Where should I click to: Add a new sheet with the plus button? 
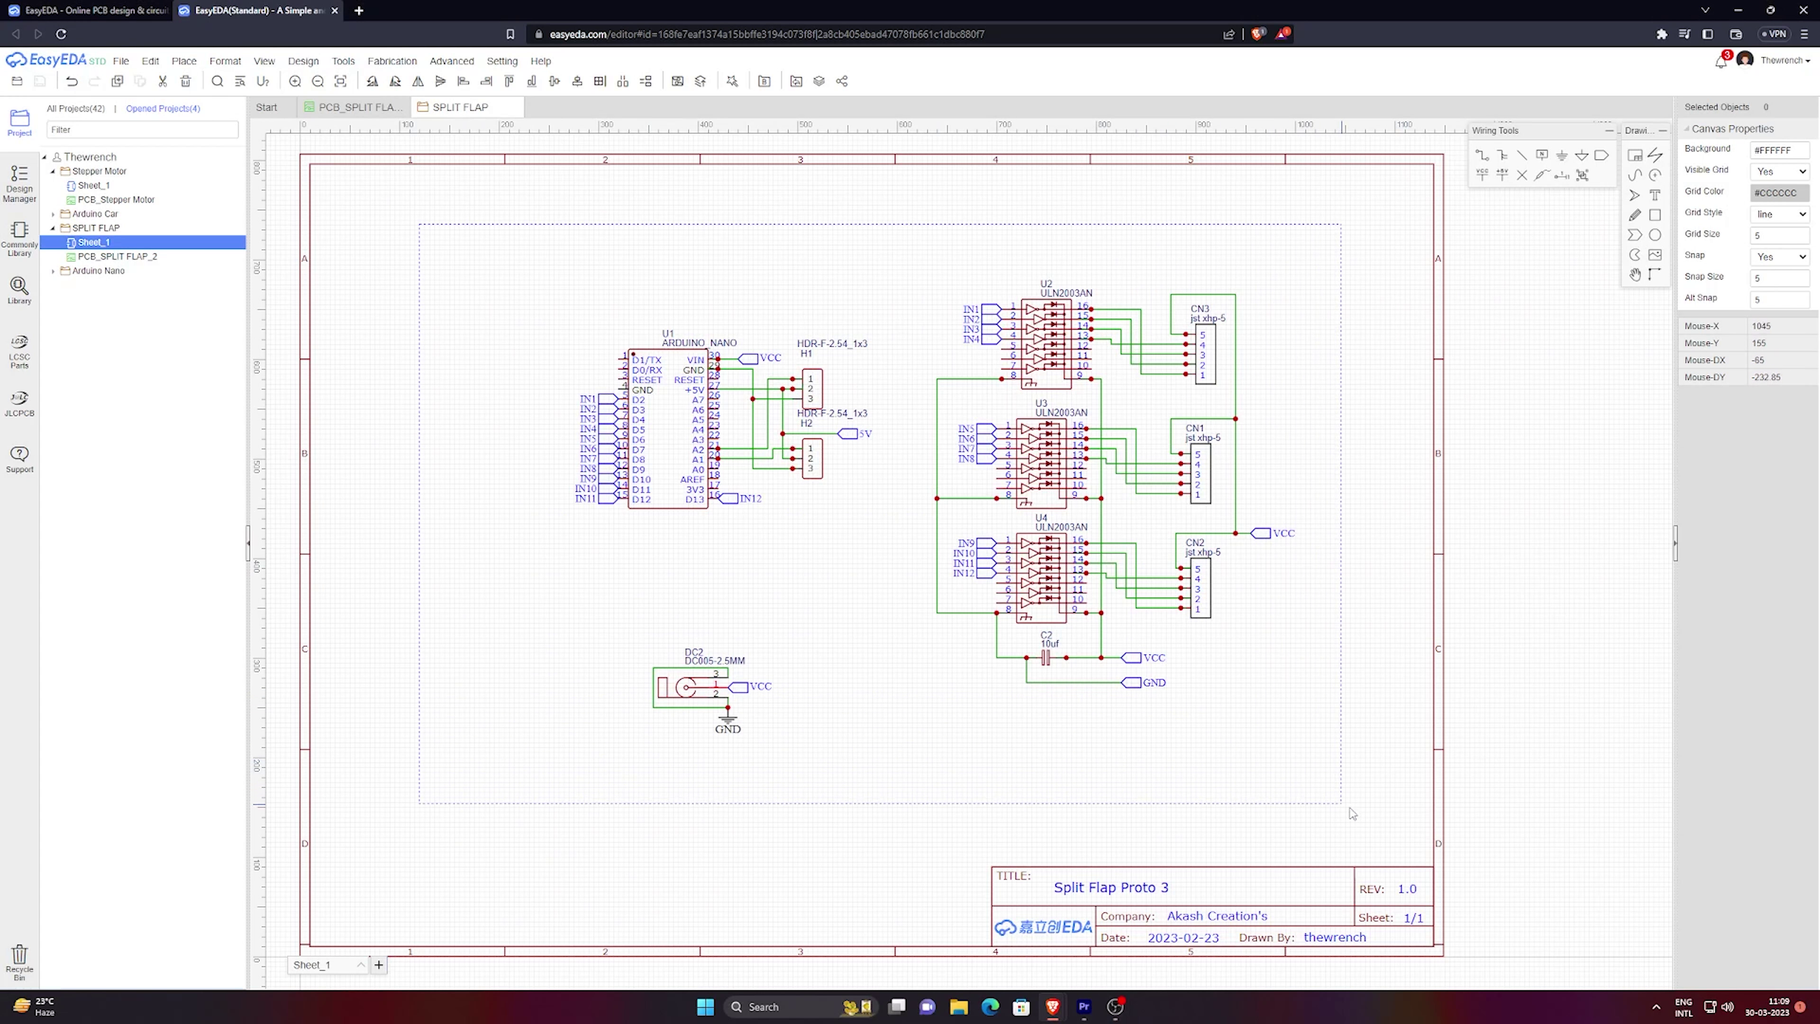pos(378,965)
